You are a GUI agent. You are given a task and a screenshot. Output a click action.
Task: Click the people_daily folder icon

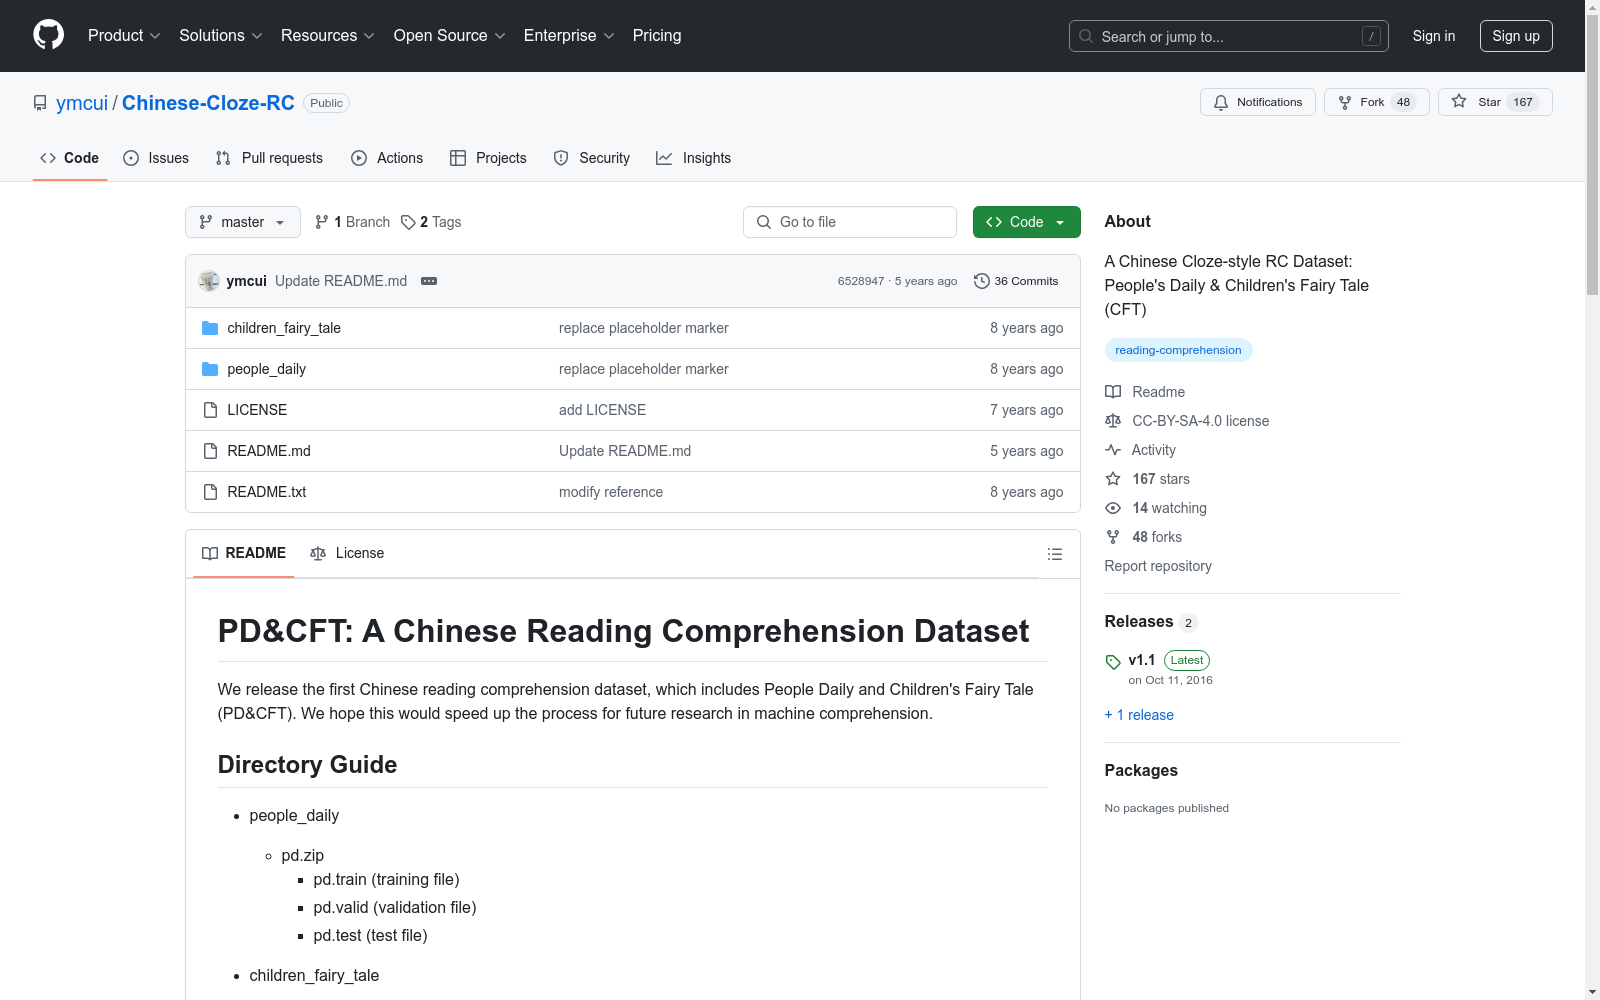[210, 369]
